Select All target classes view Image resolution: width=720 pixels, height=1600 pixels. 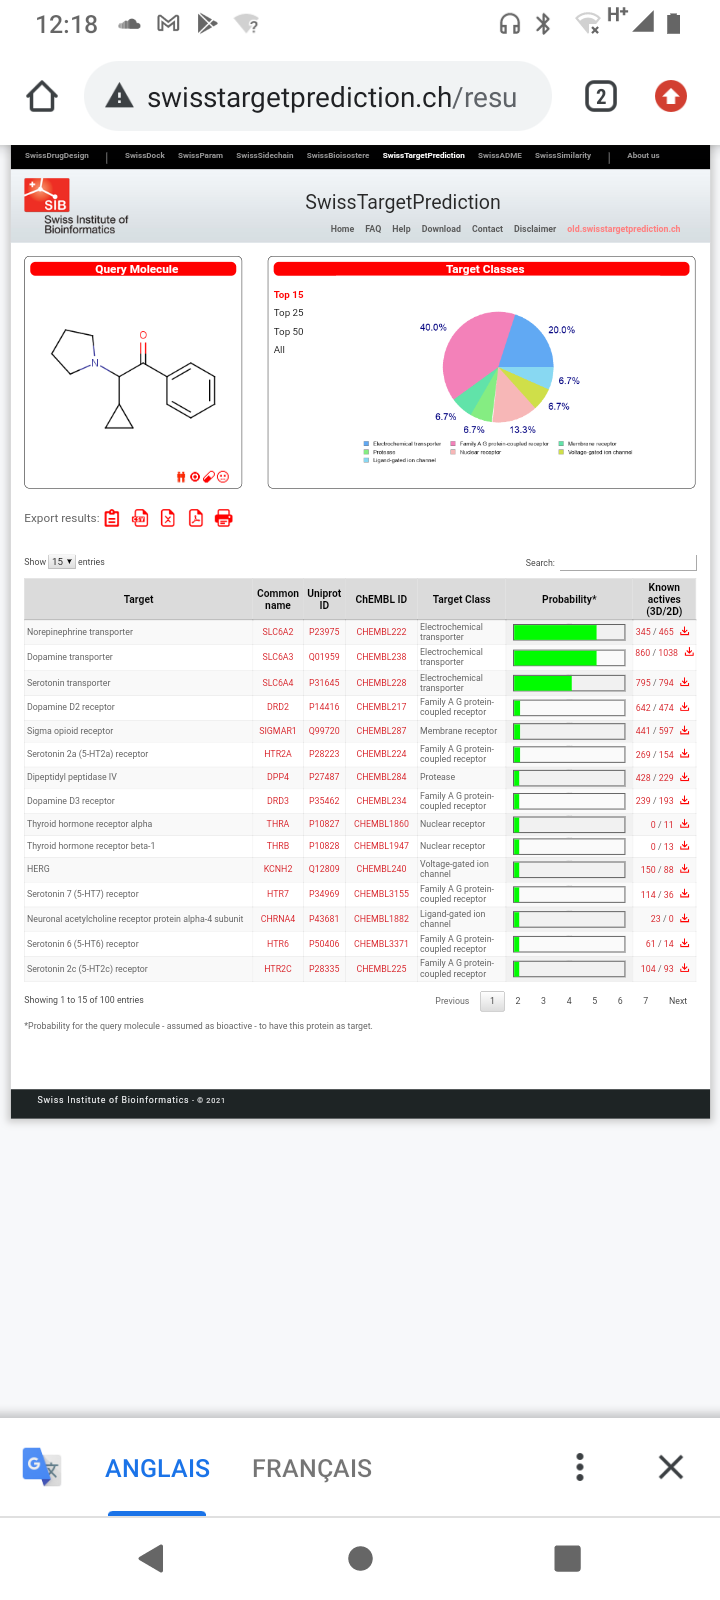tap(279, 350)
